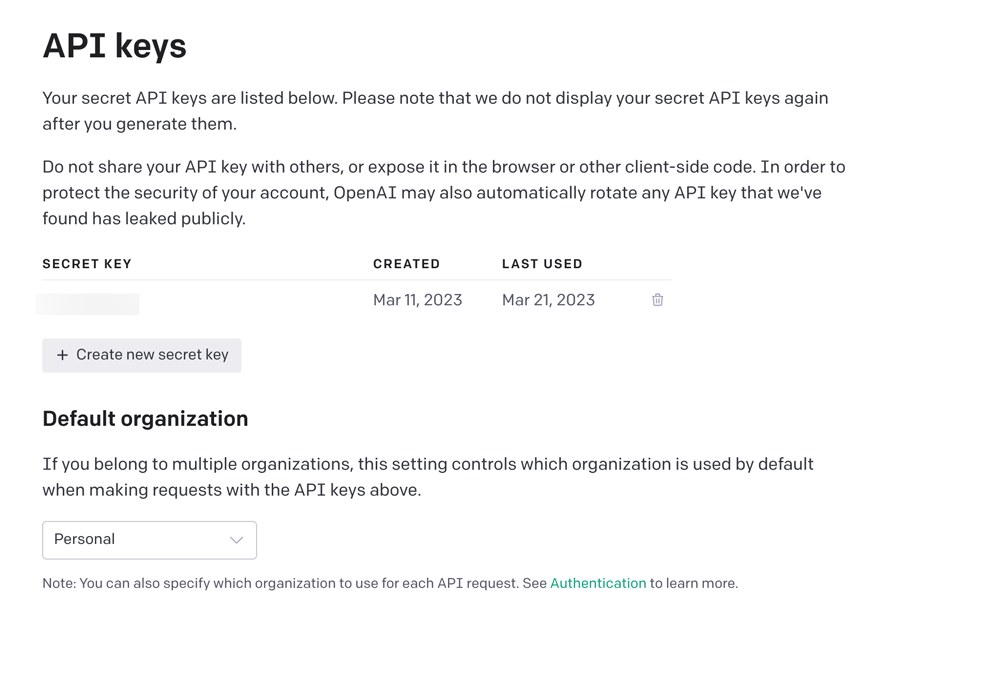This screenshot has width=1000, height=674.
Task: Click the CREATED column header
Action: (406, 264)
